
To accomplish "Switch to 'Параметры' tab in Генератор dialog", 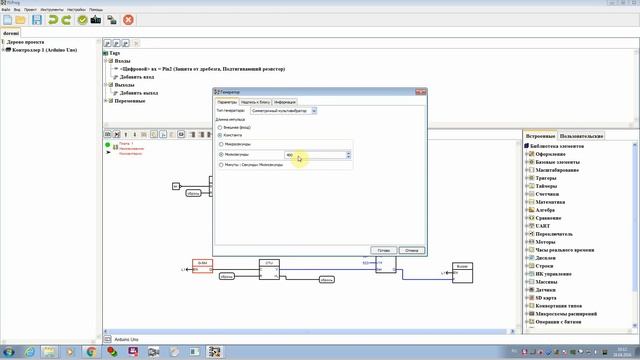I will 227,102.
